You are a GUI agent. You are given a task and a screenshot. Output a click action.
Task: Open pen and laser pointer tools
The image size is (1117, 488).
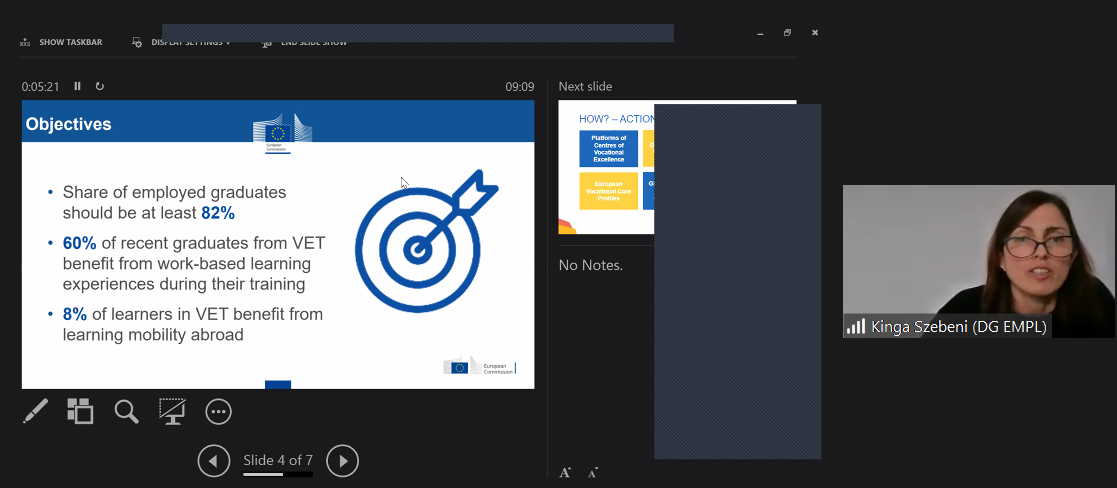[35, 411]
